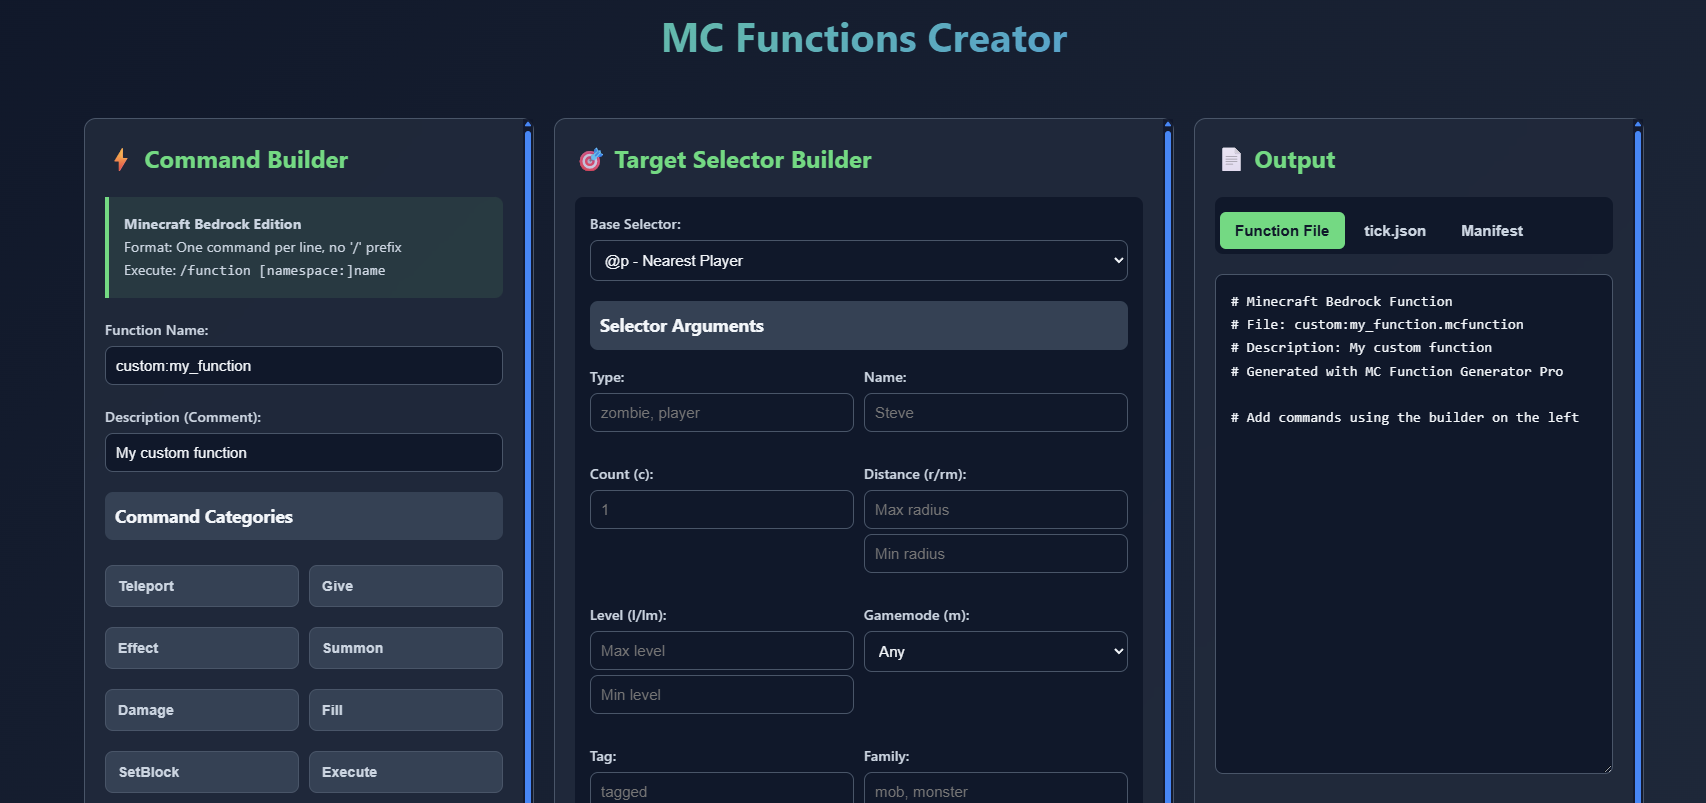This screenshot has height=803, width=1706.
Task: Choose the Teleport command category
Action: (202, 586)
